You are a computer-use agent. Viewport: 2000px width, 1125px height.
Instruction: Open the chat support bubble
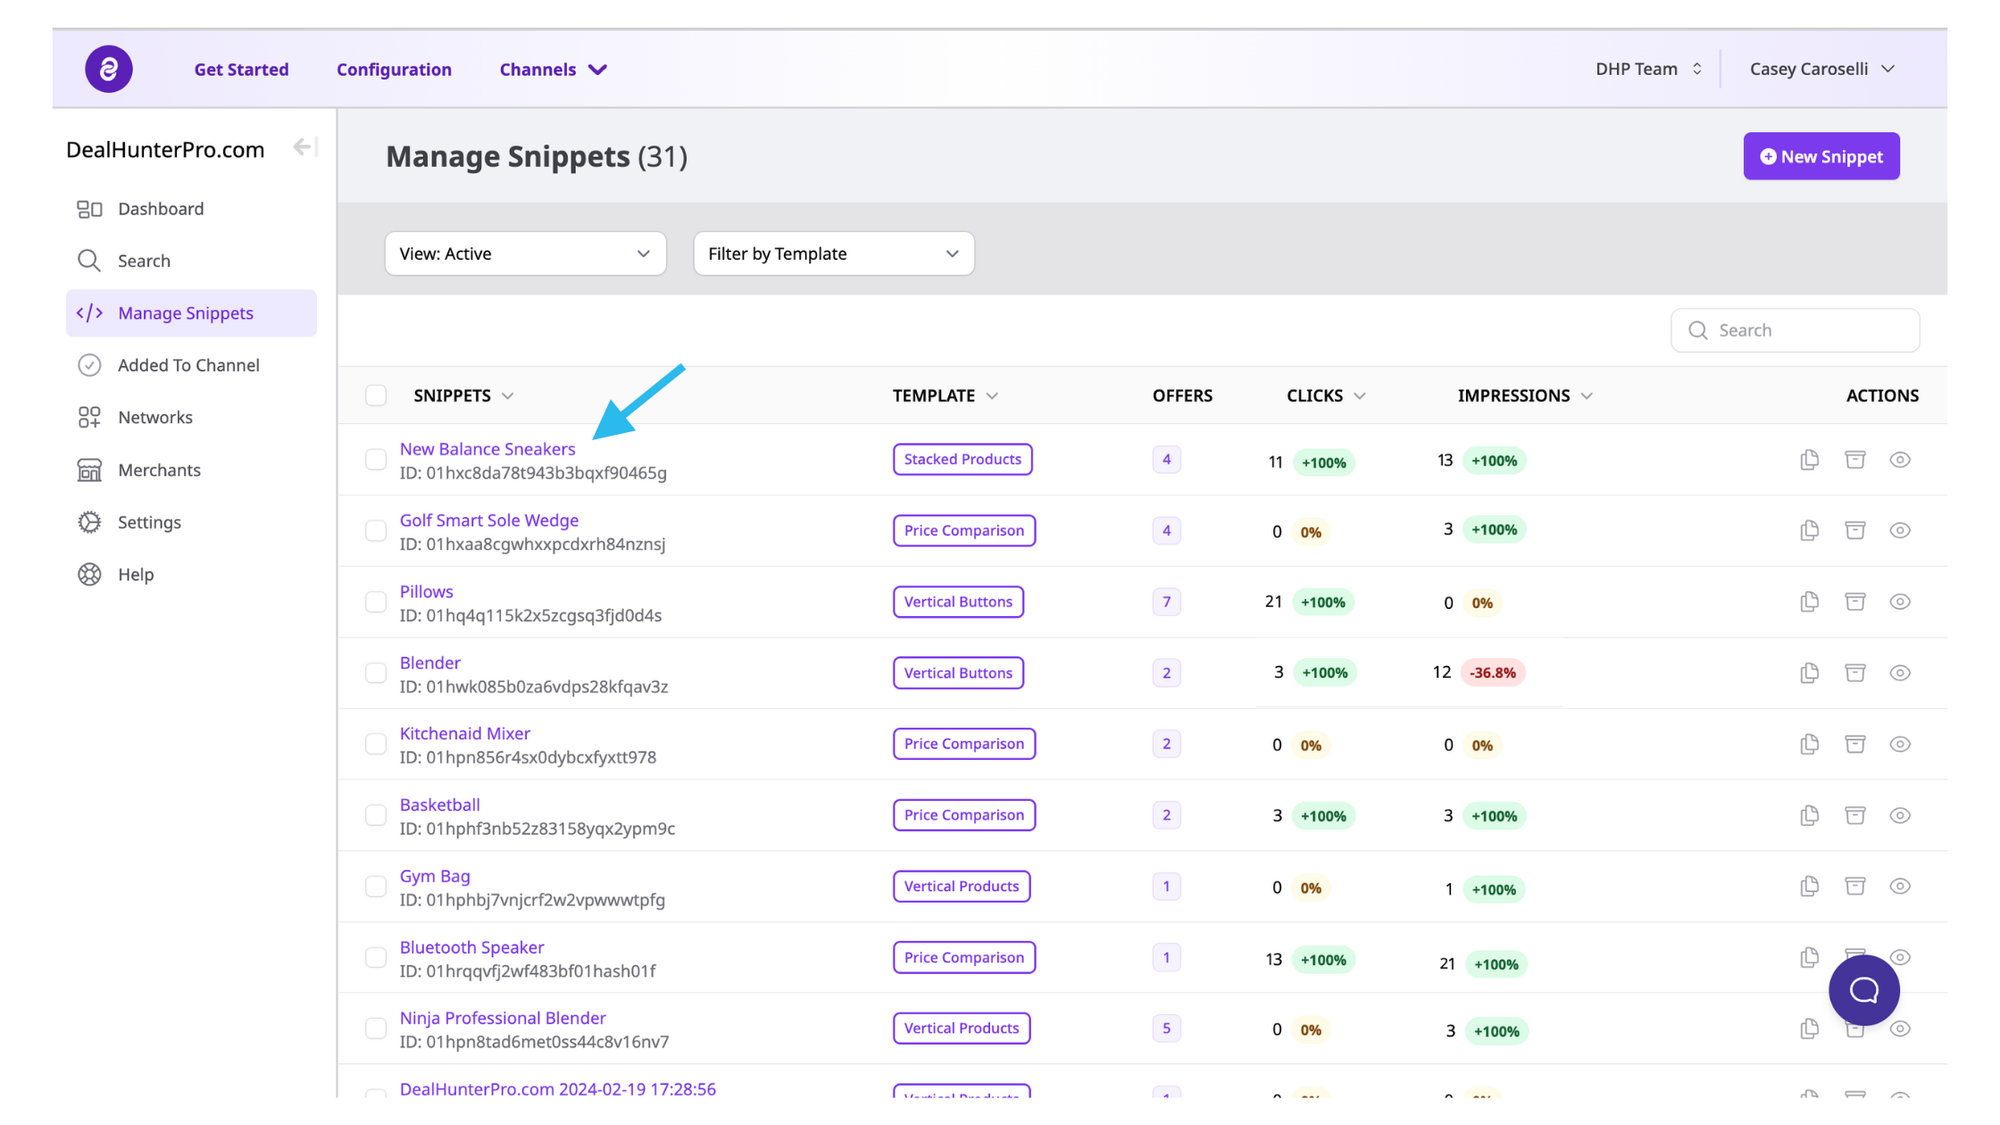tap(1864, 990)
